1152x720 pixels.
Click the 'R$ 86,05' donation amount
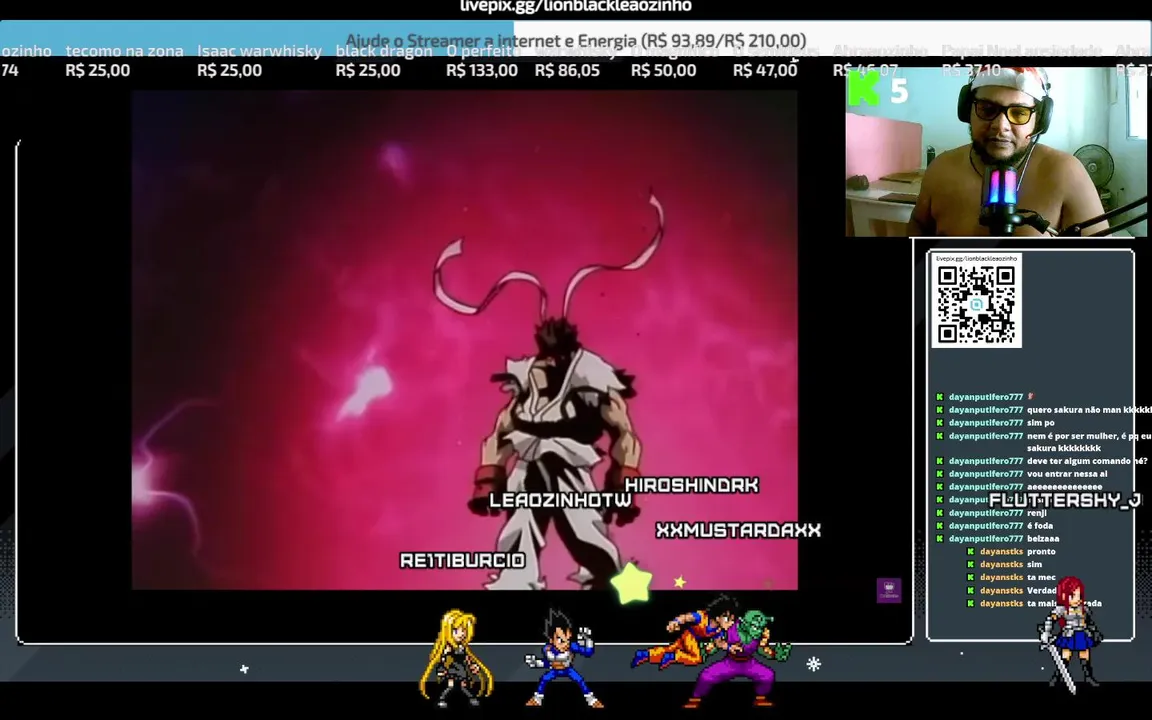(567, 71)
